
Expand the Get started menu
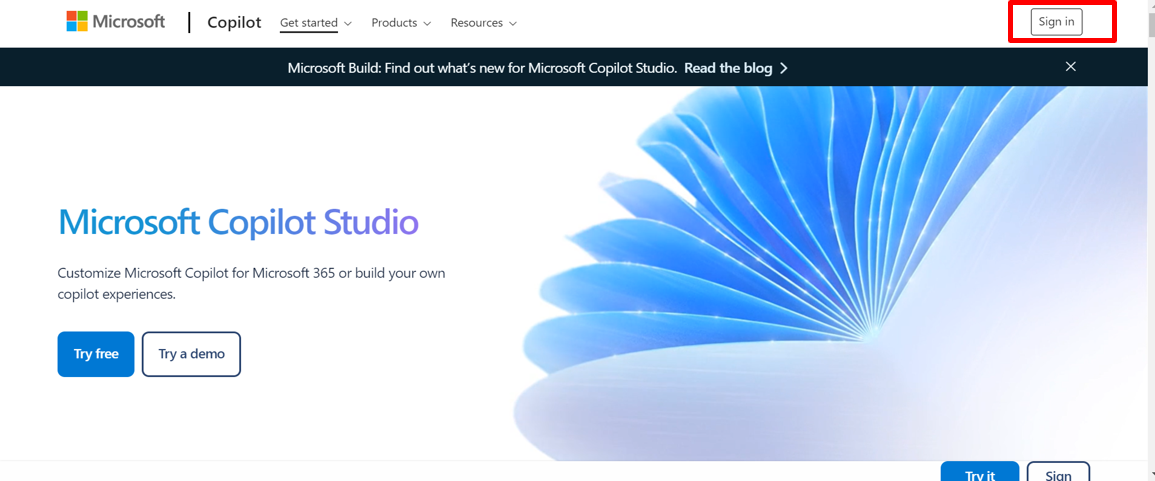(x=316, y=23)
